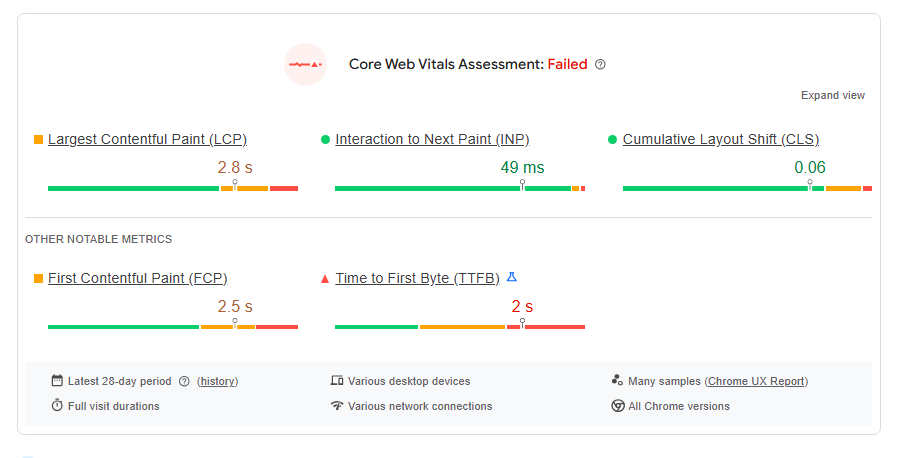The image size is (899, 458).
Task: Open the Time to First Byte (TTFB) link
Action: [x=417, y=278]
